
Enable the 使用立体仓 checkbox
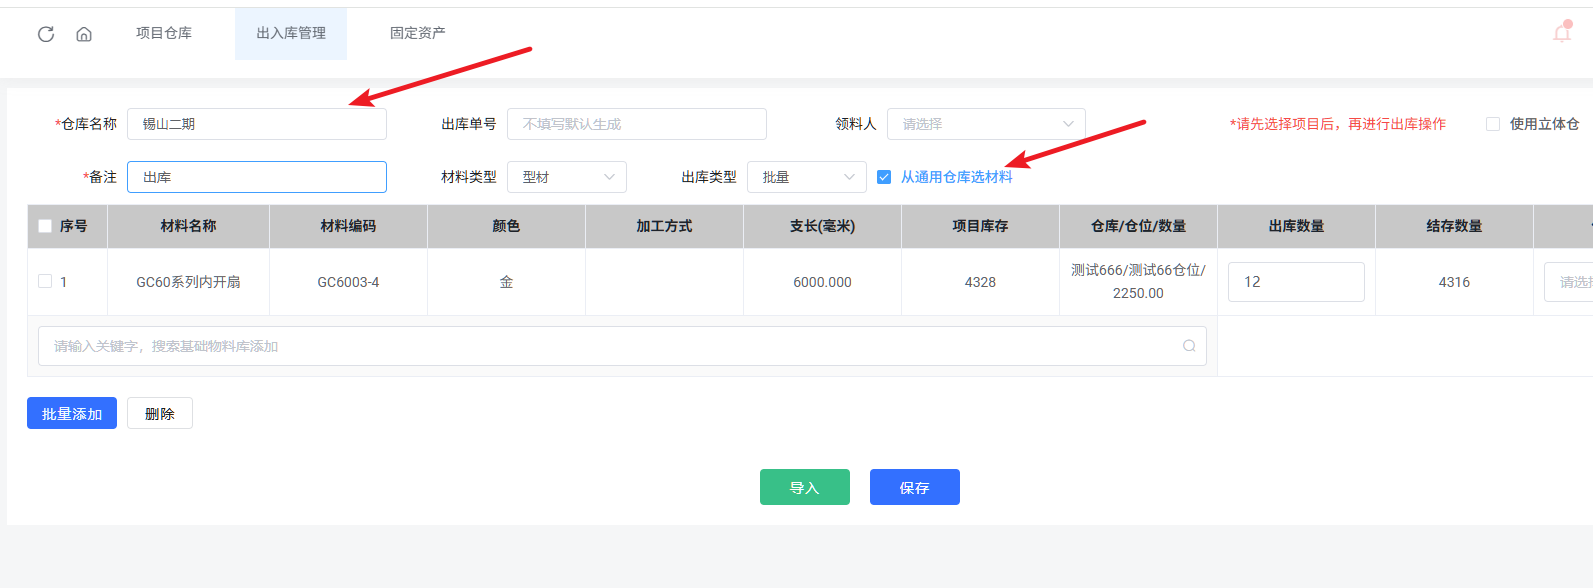(1493, 124)
